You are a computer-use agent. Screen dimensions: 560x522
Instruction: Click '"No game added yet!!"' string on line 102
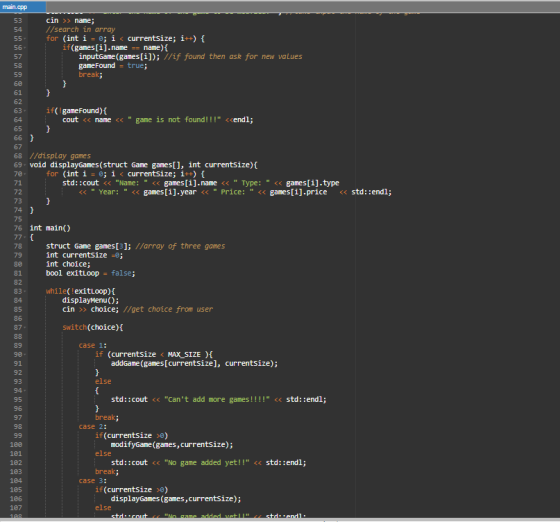[206, 463]
